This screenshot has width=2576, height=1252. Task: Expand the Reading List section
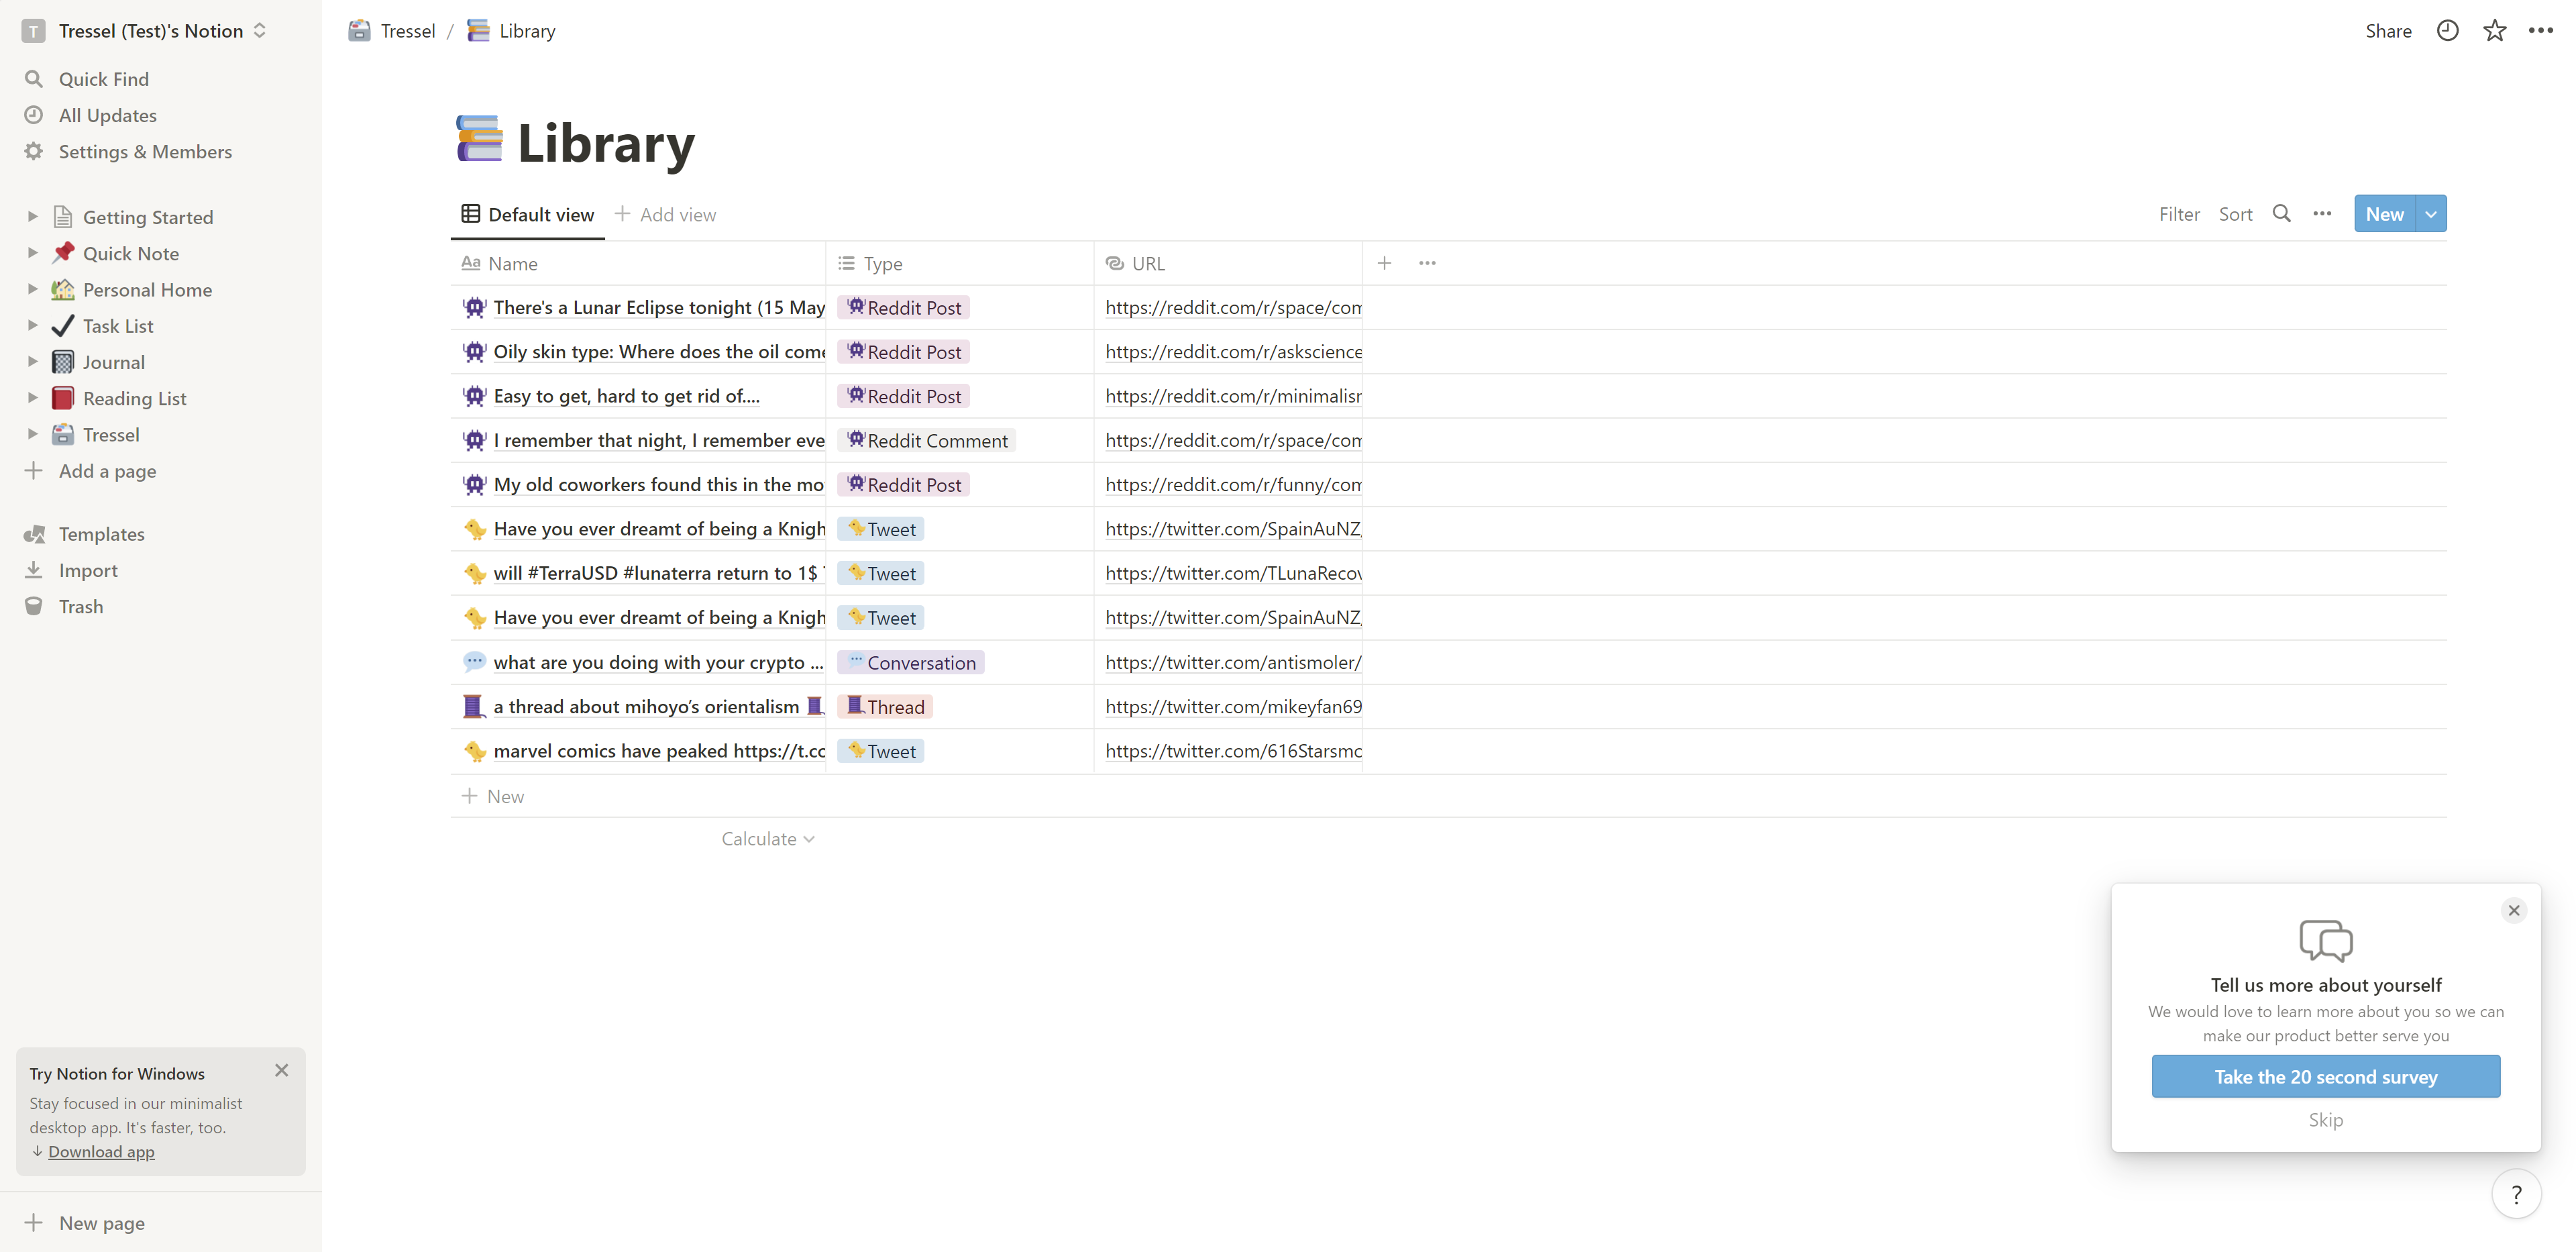(x=31, y=397)
